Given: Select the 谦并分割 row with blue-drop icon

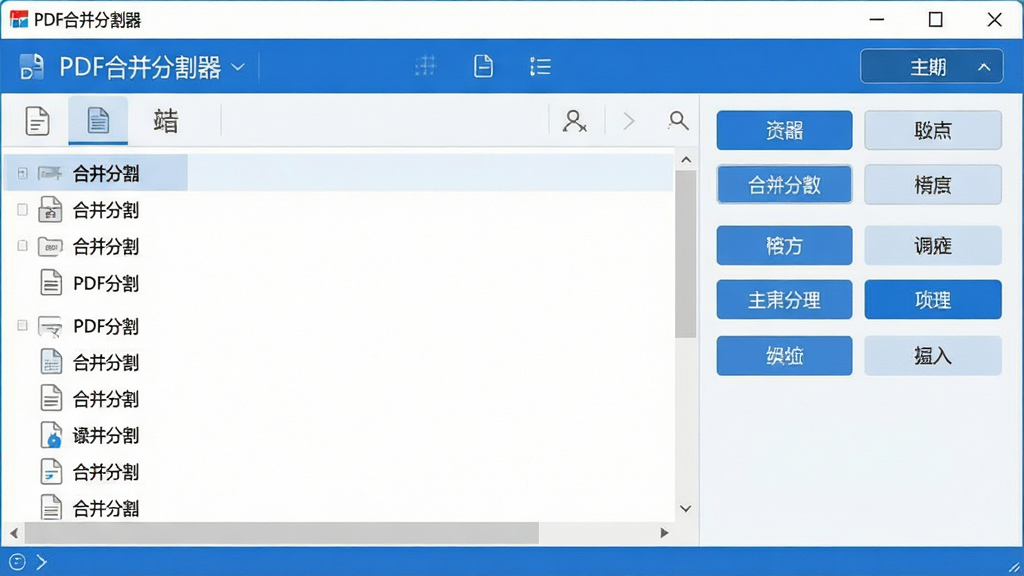Looking at the screenshot, I should pyautogui.click(x=106, y=436).
